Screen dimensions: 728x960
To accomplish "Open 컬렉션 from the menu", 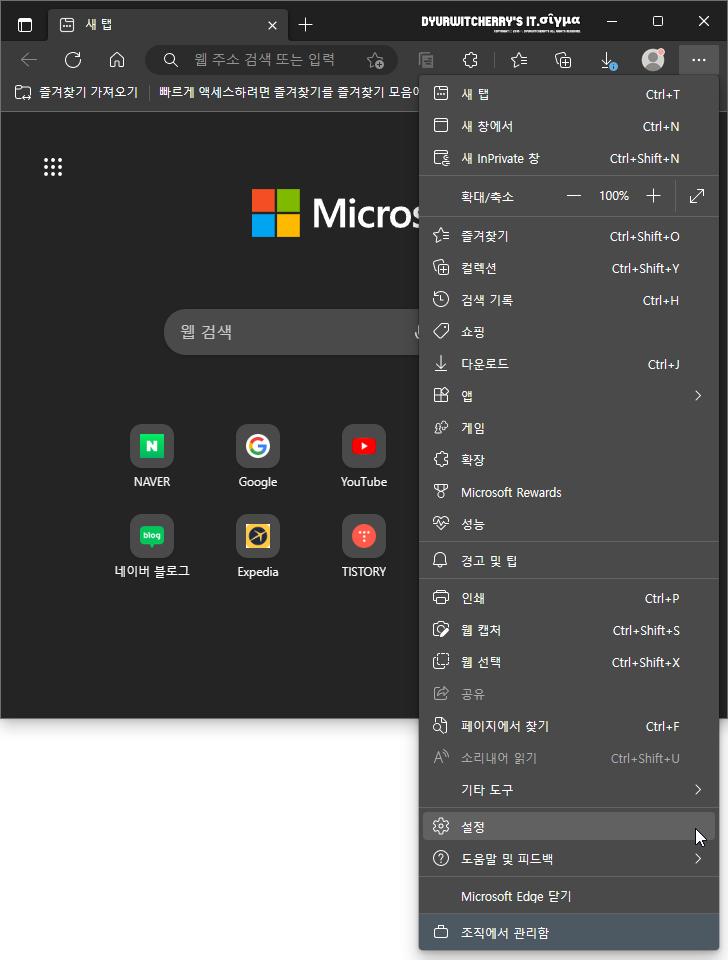I will click(569, 268).
